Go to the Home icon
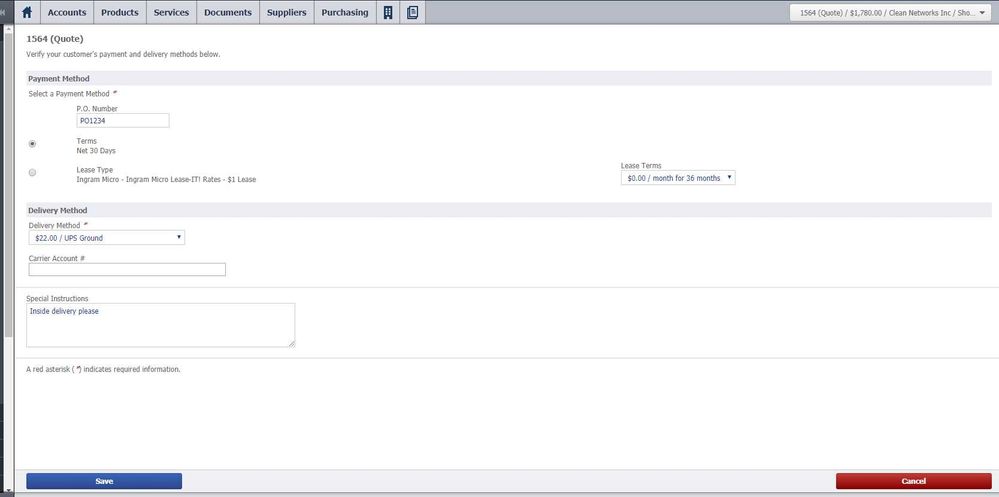This screenshot has height=497, width=999. (x=27, y=12)
